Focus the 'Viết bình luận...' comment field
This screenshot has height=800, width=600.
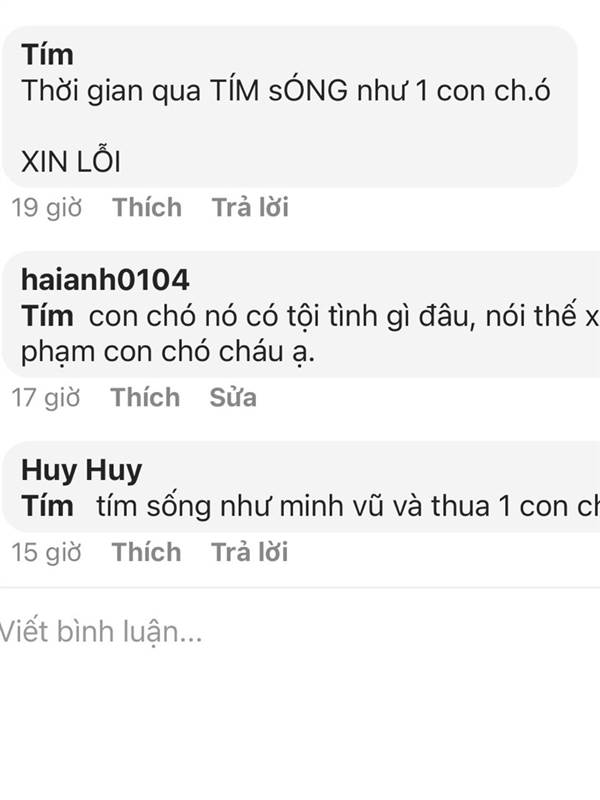tap(300, 632)
